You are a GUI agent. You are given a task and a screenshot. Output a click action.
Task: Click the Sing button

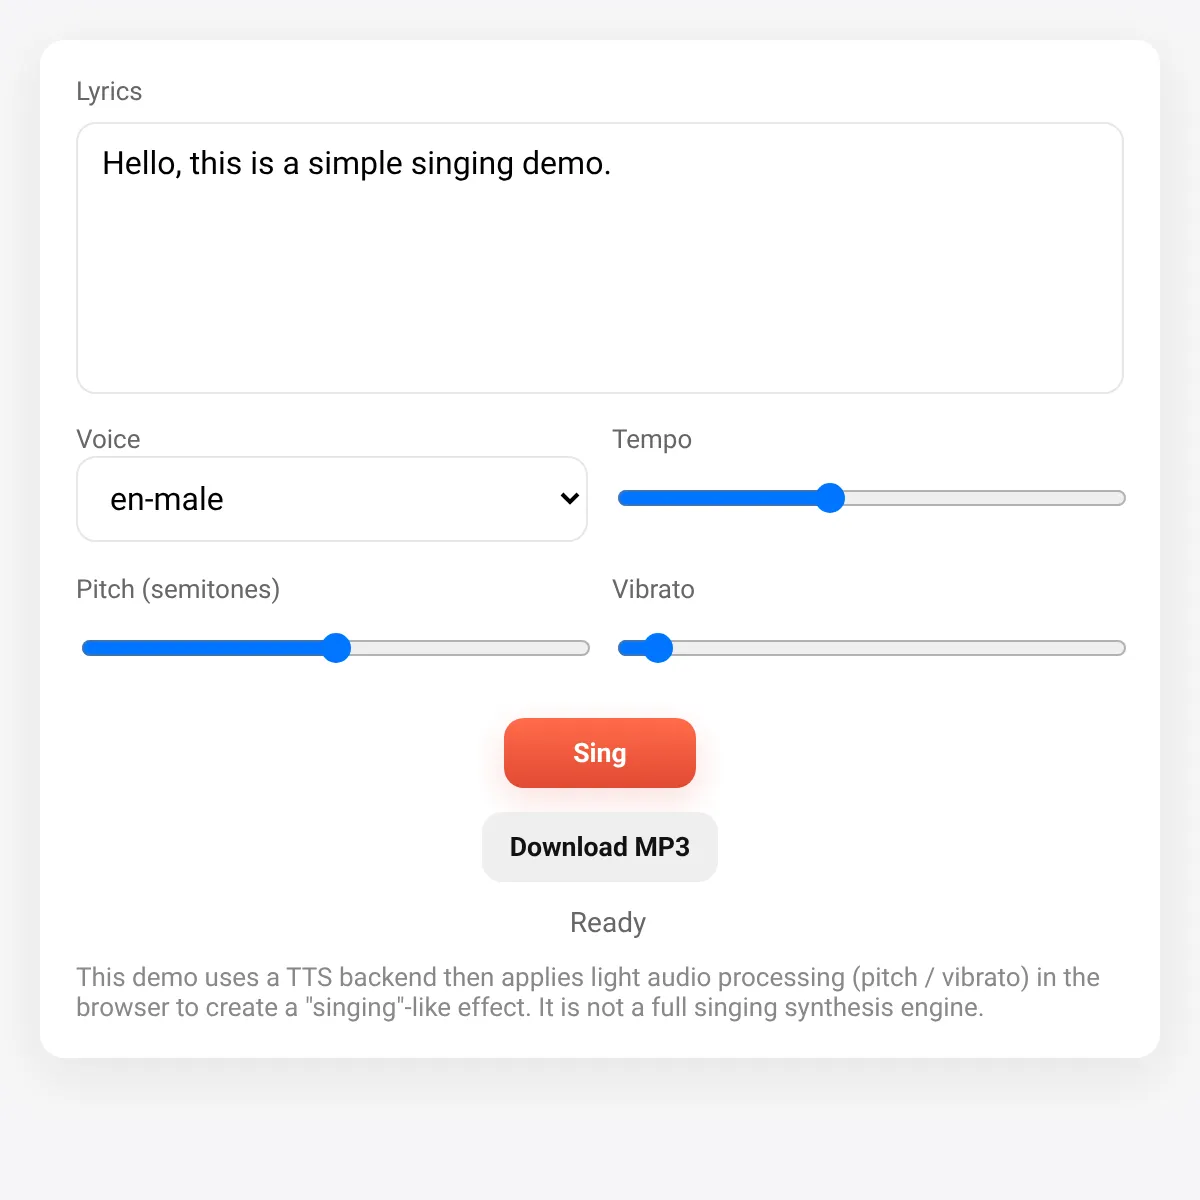[599, 753]
